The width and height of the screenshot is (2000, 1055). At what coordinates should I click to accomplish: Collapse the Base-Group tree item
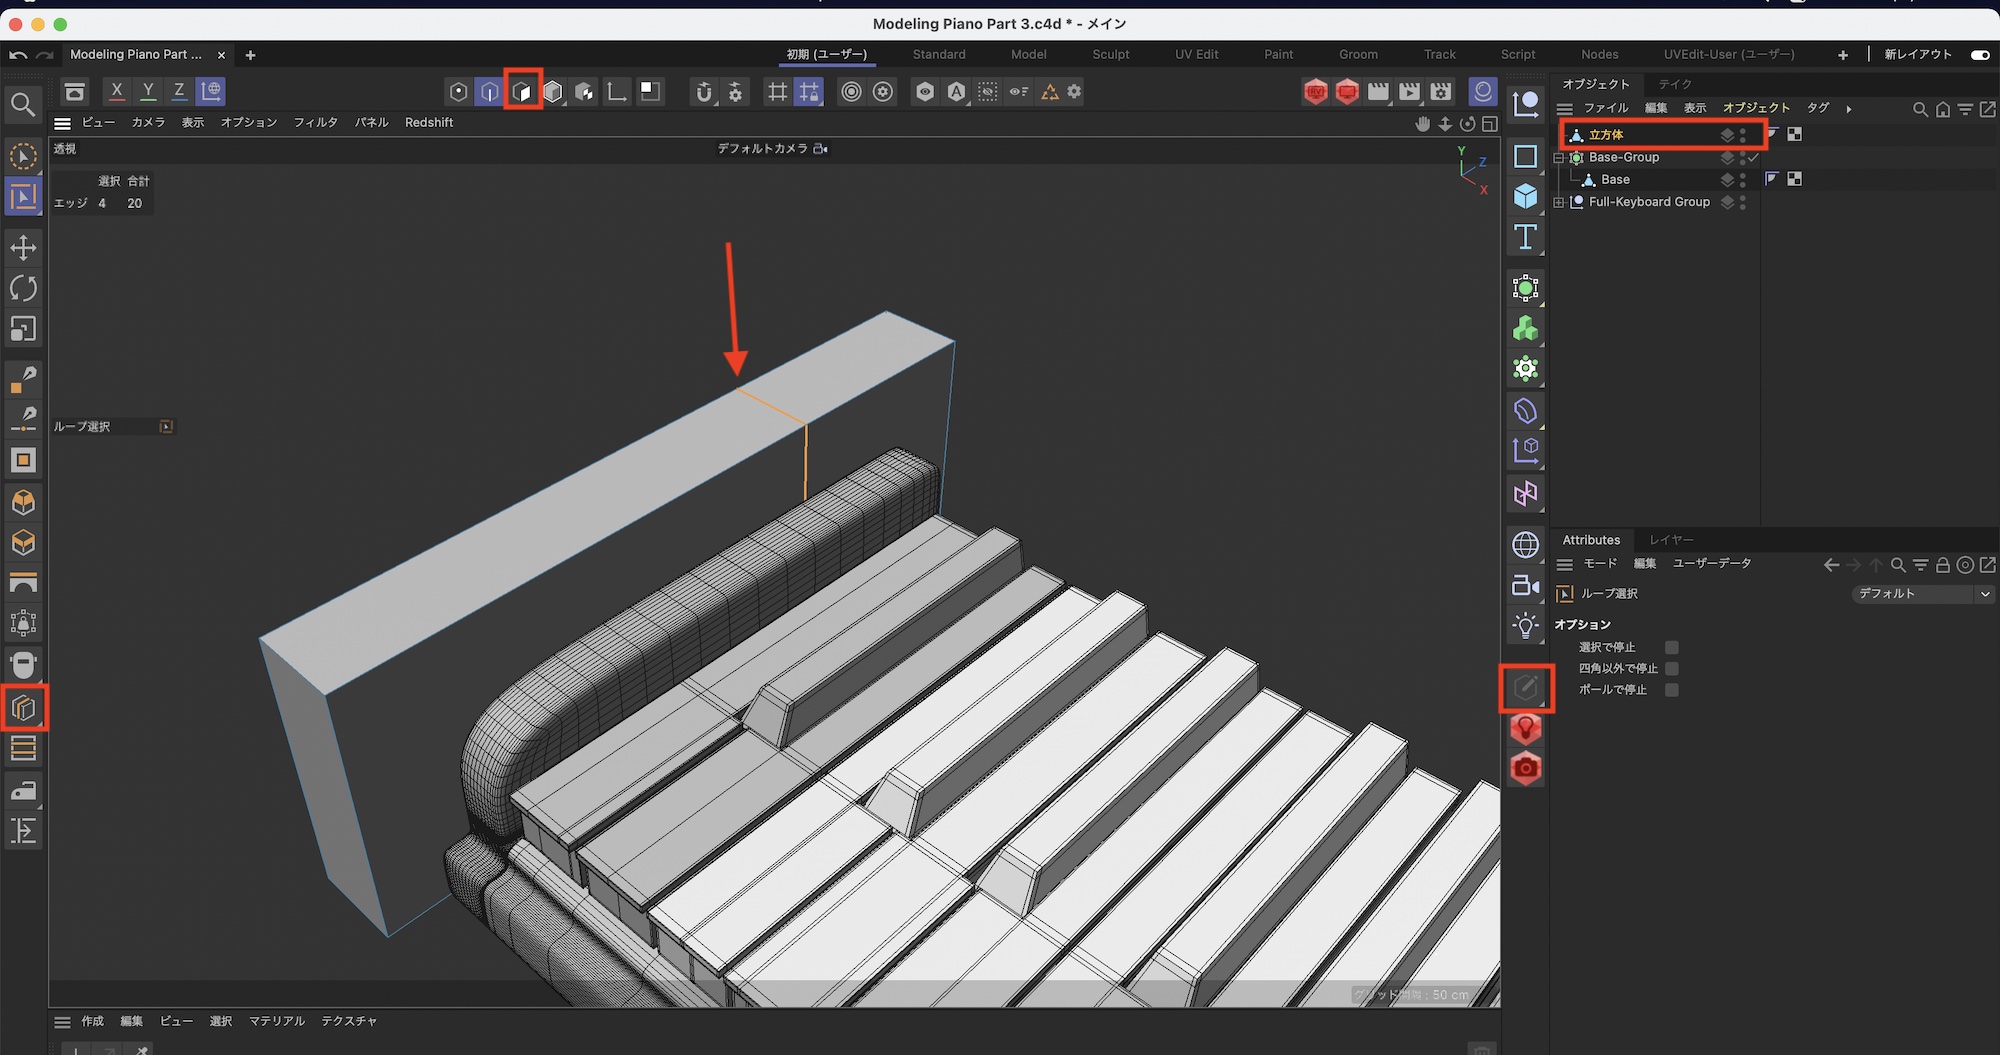click(1558, 158)
